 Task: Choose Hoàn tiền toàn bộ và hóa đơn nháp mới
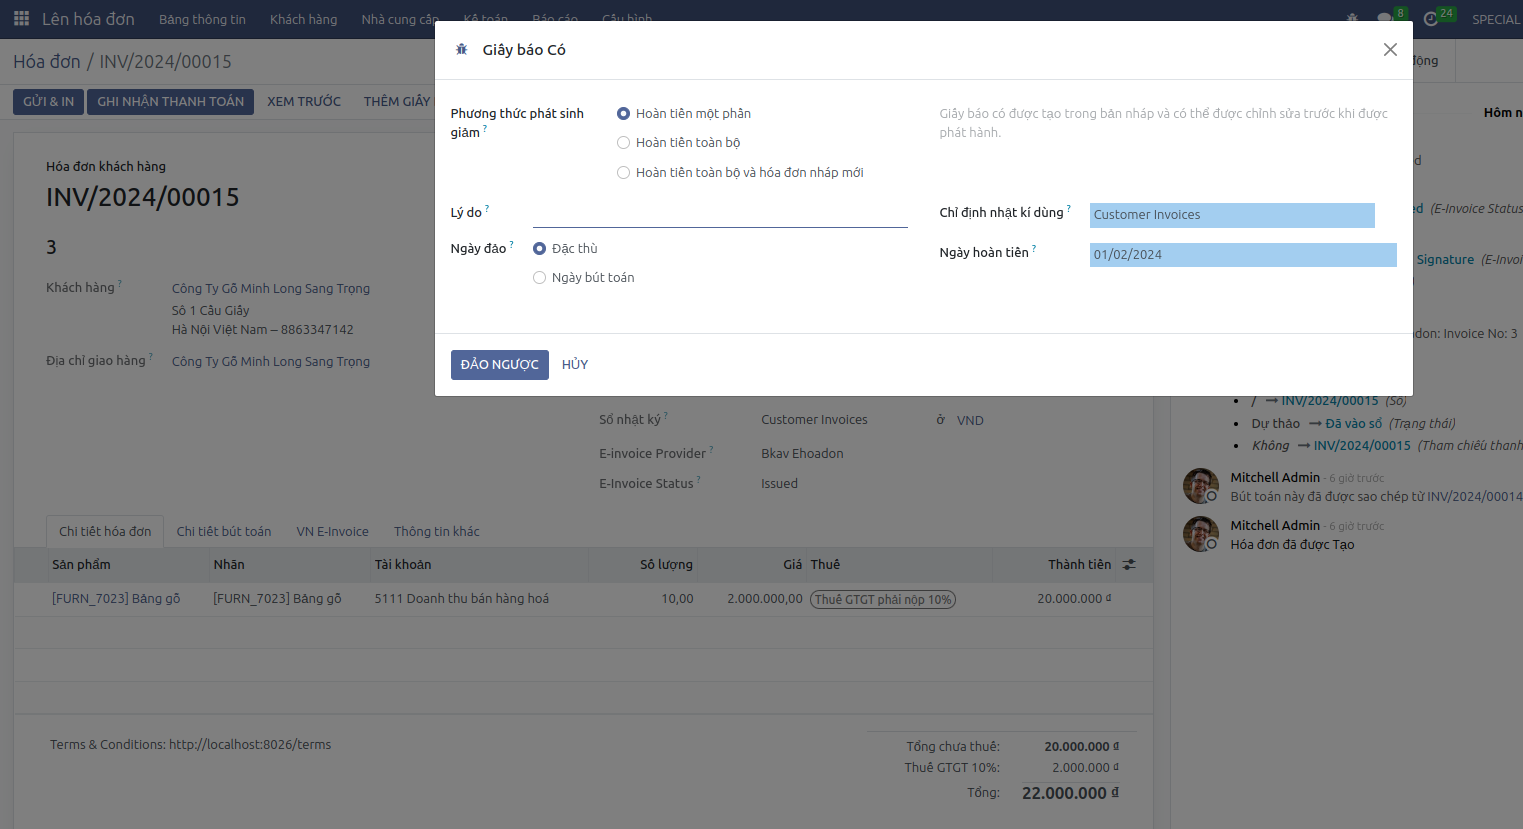(x=624, y=173)
